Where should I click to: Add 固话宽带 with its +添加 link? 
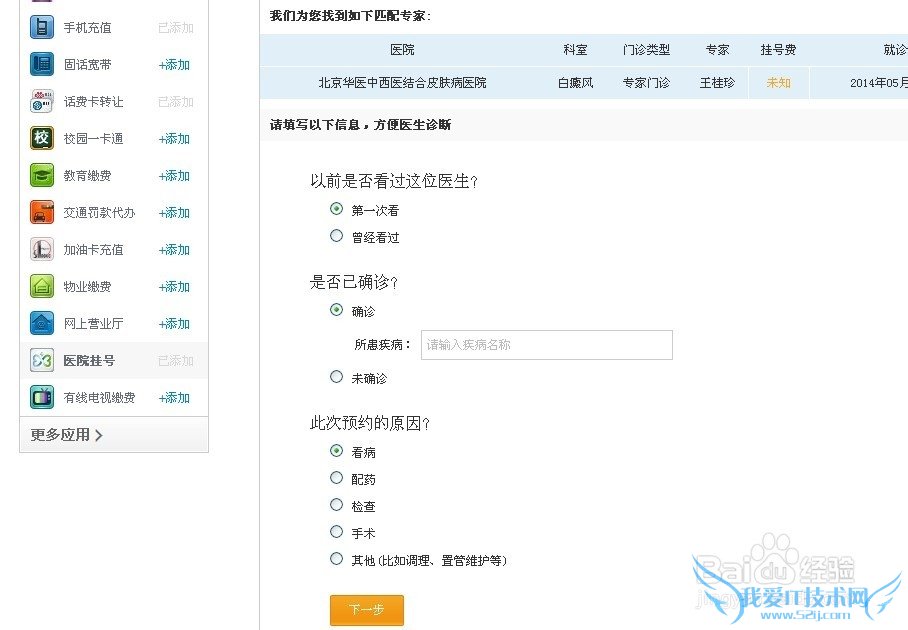point(174,65)
